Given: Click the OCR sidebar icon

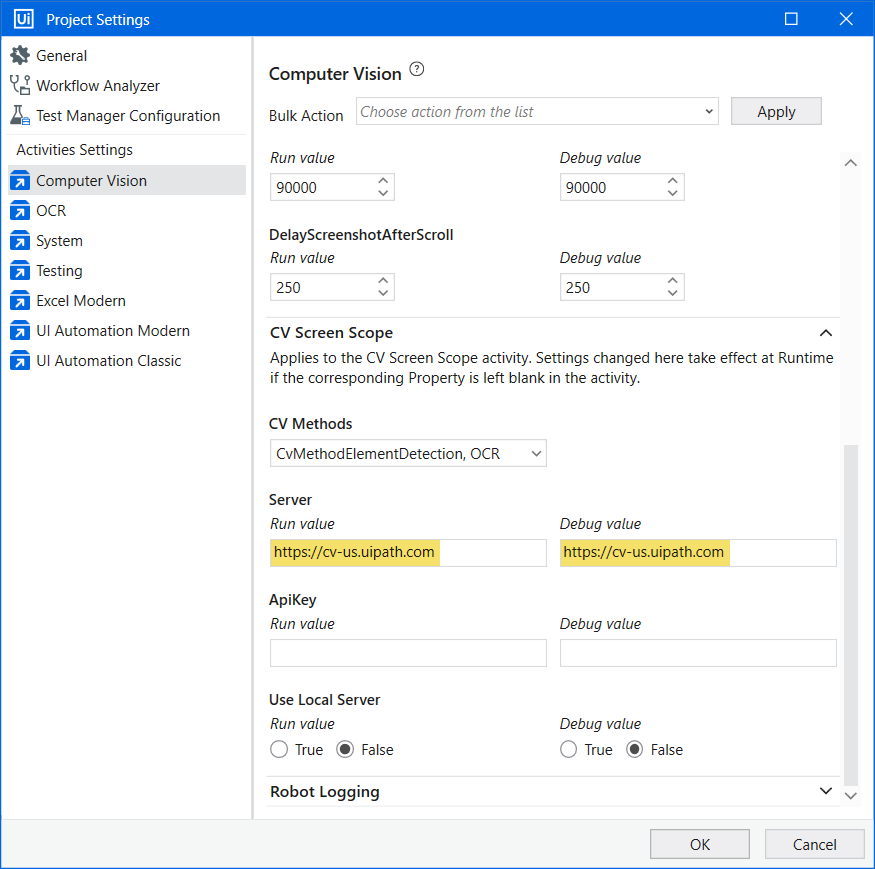Looking at the screenshot, I should point(20,210).
